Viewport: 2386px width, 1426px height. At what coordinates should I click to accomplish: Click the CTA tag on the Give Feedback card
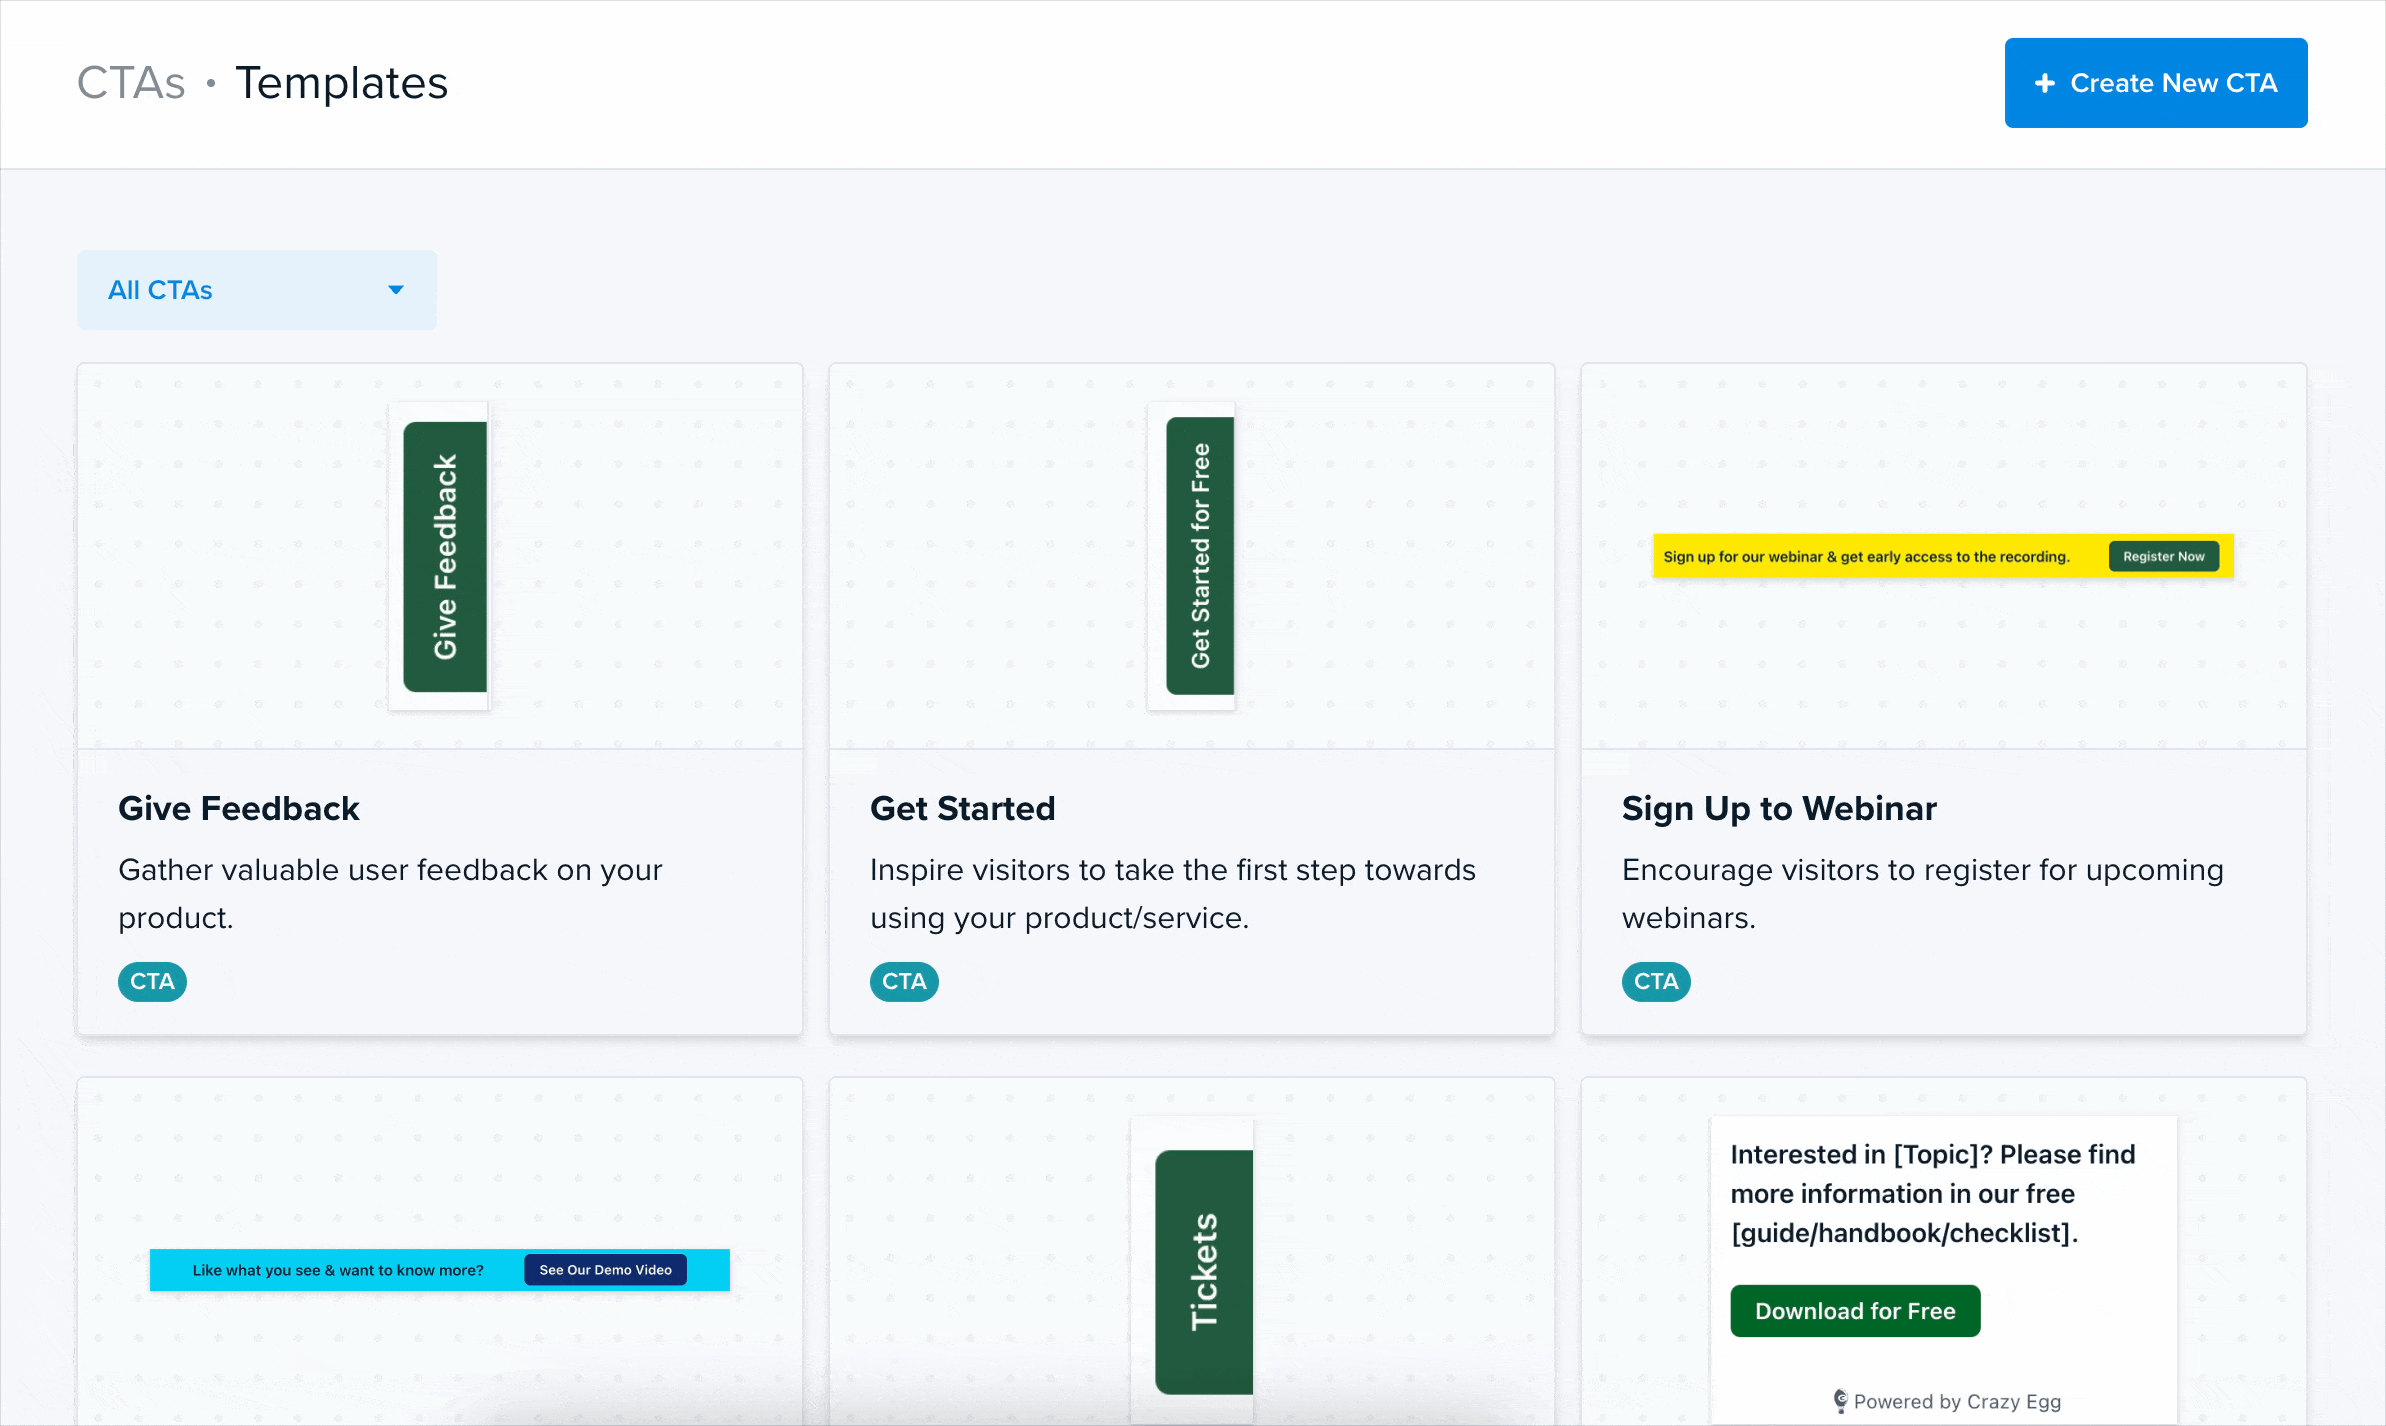(152, 982)
